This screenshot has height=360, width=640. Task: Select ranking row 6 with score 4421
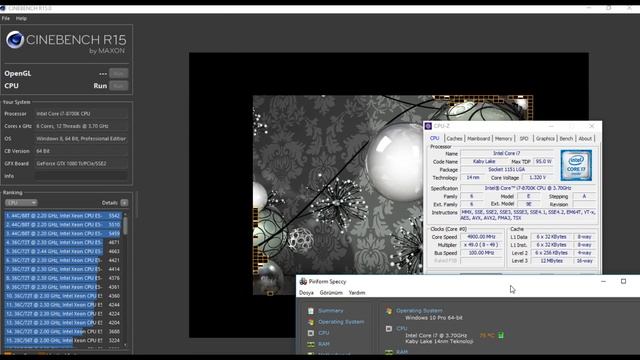point(63,260)
